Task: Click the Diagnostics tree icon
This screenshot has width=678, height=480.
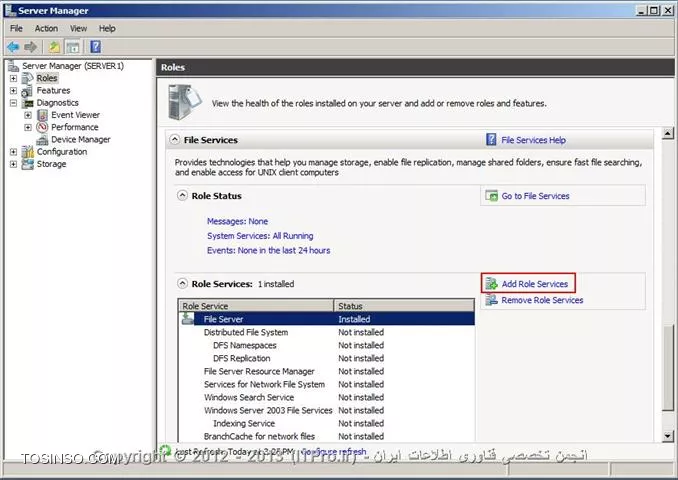Action: 29,103
